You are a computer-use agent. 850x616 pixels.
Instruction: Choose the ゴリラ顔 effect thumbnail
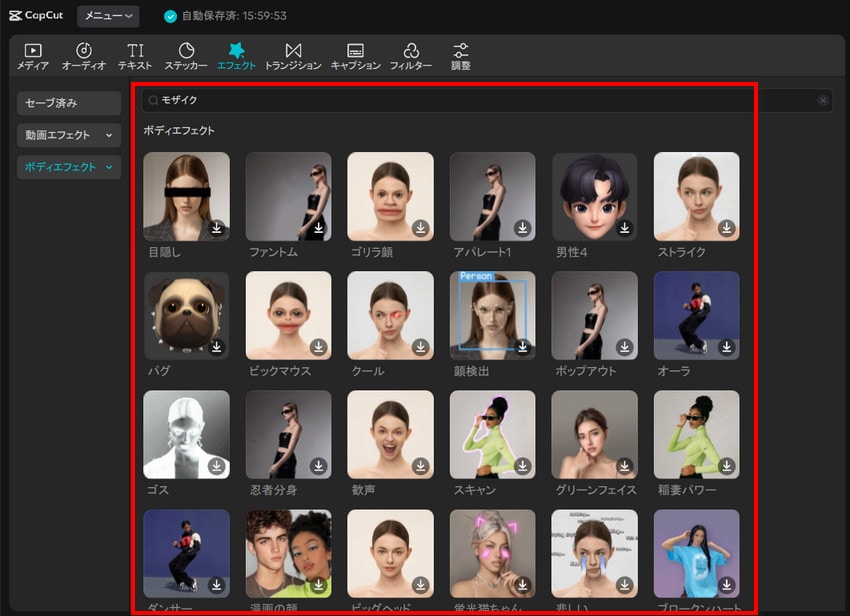(390, 196)
